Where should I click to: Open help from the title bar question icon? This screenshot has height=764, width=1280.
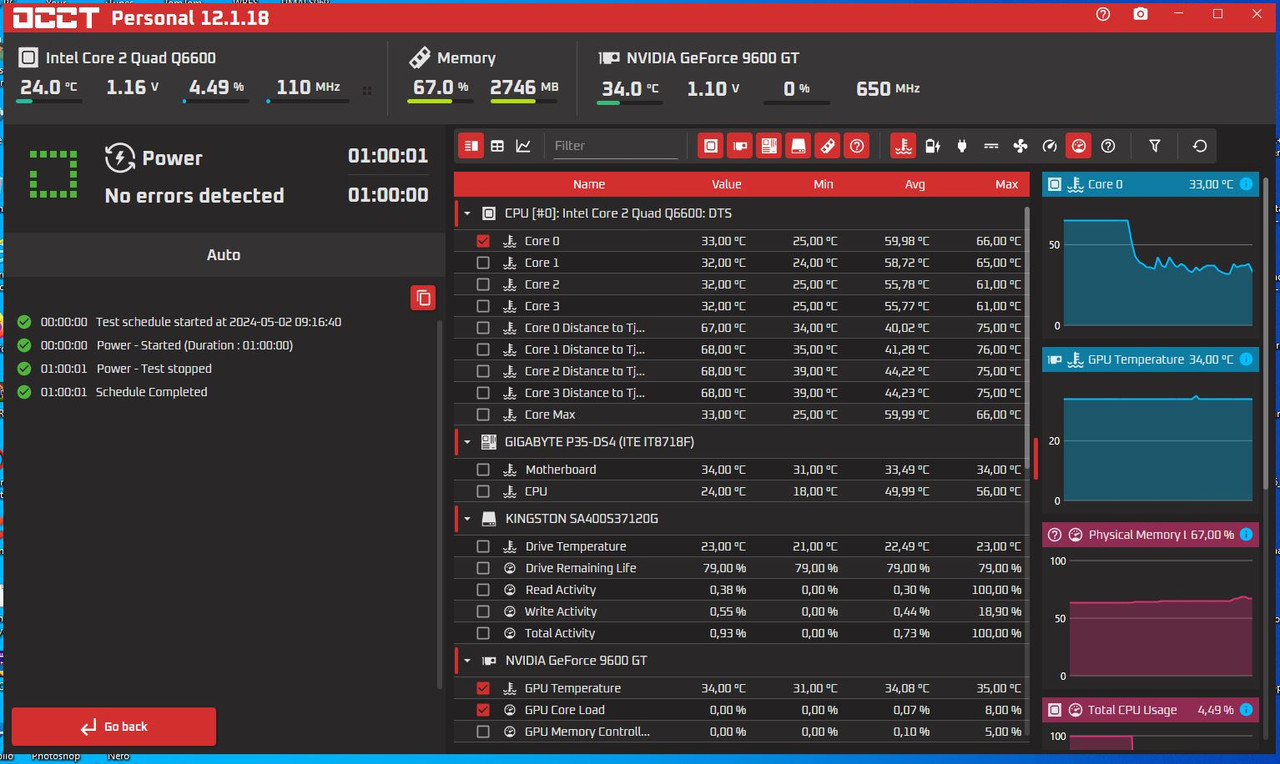[x=1103, y=14]
